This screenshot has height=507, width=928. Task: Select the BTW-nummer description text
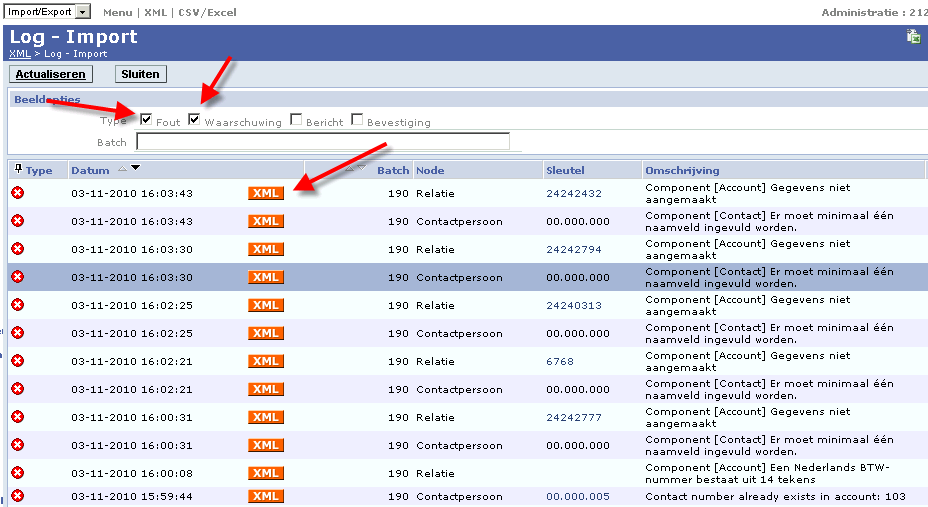click(768, 473)
